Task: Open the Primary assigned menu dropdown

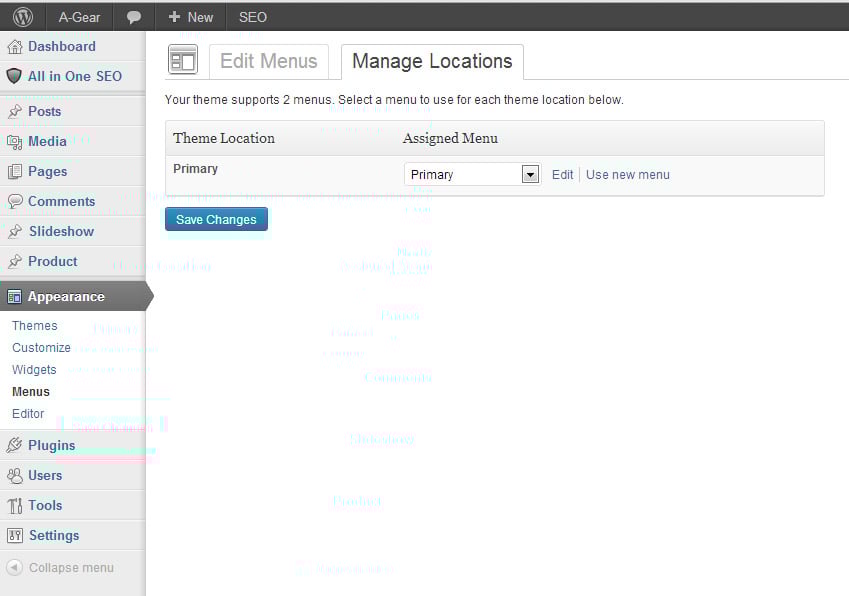Action: (x=472, y=174)
